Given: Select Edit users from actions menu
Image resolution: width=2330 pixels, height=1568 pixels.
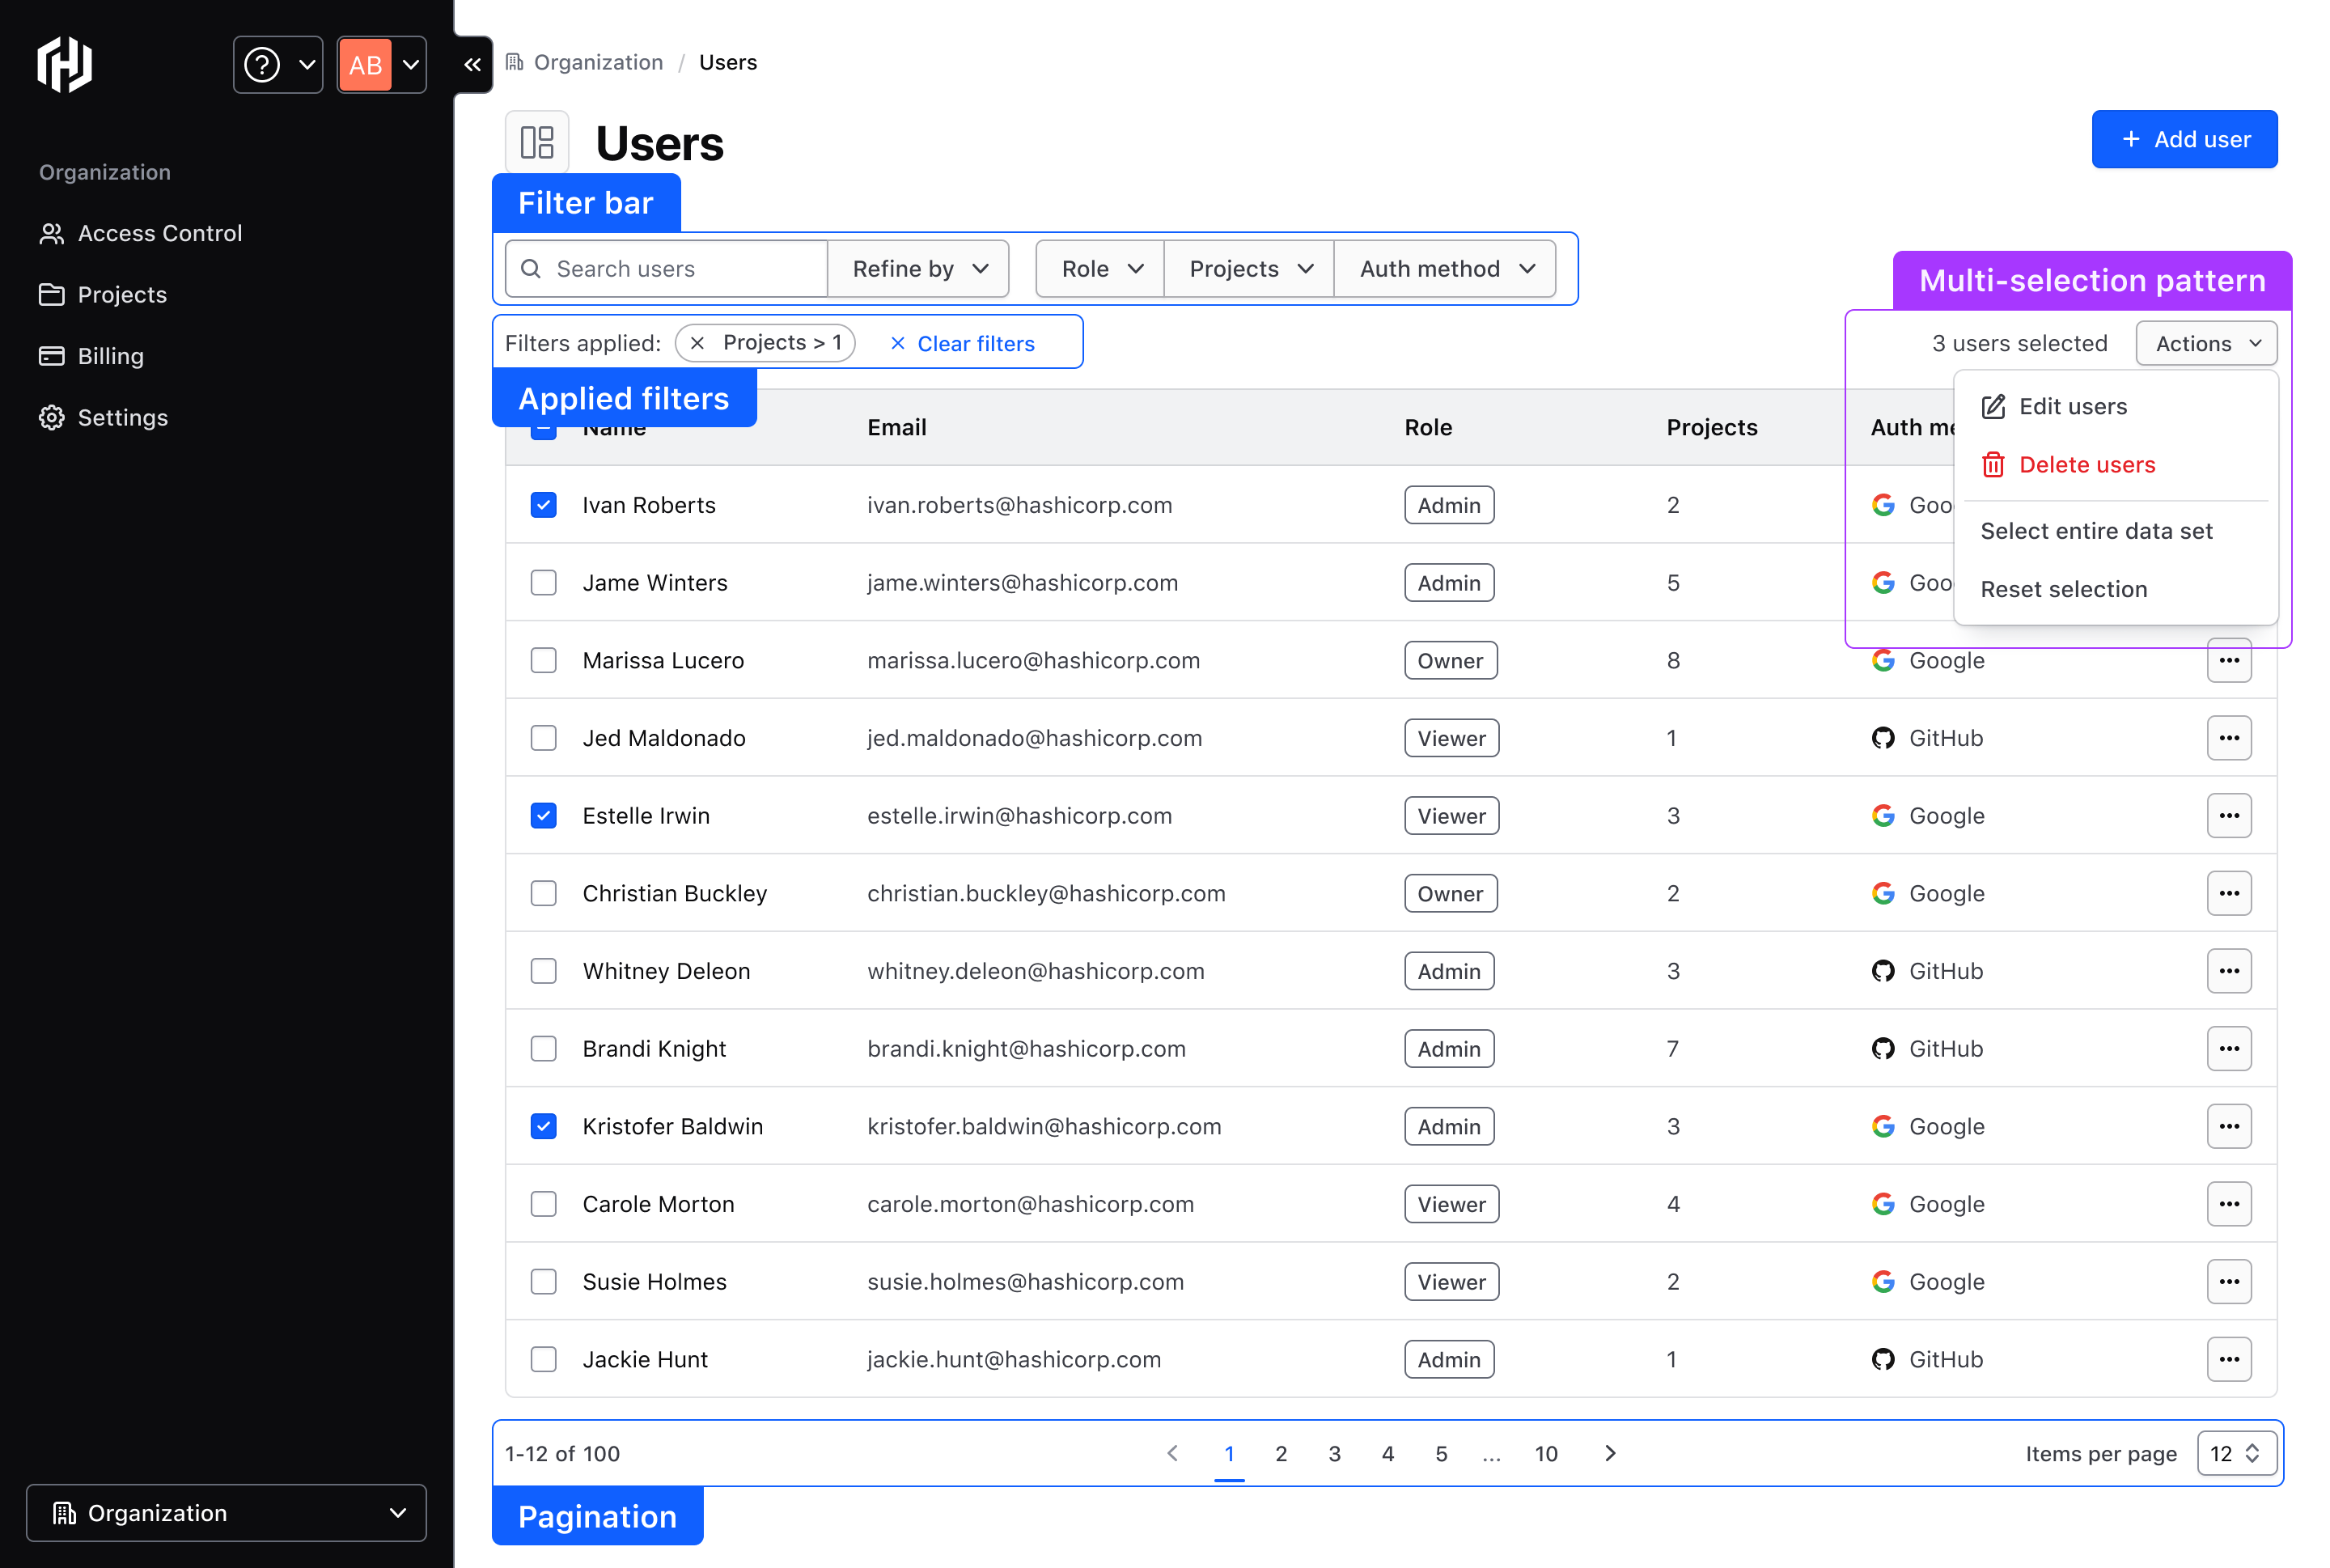Looking at the screenshot, I should [2073, 406].
